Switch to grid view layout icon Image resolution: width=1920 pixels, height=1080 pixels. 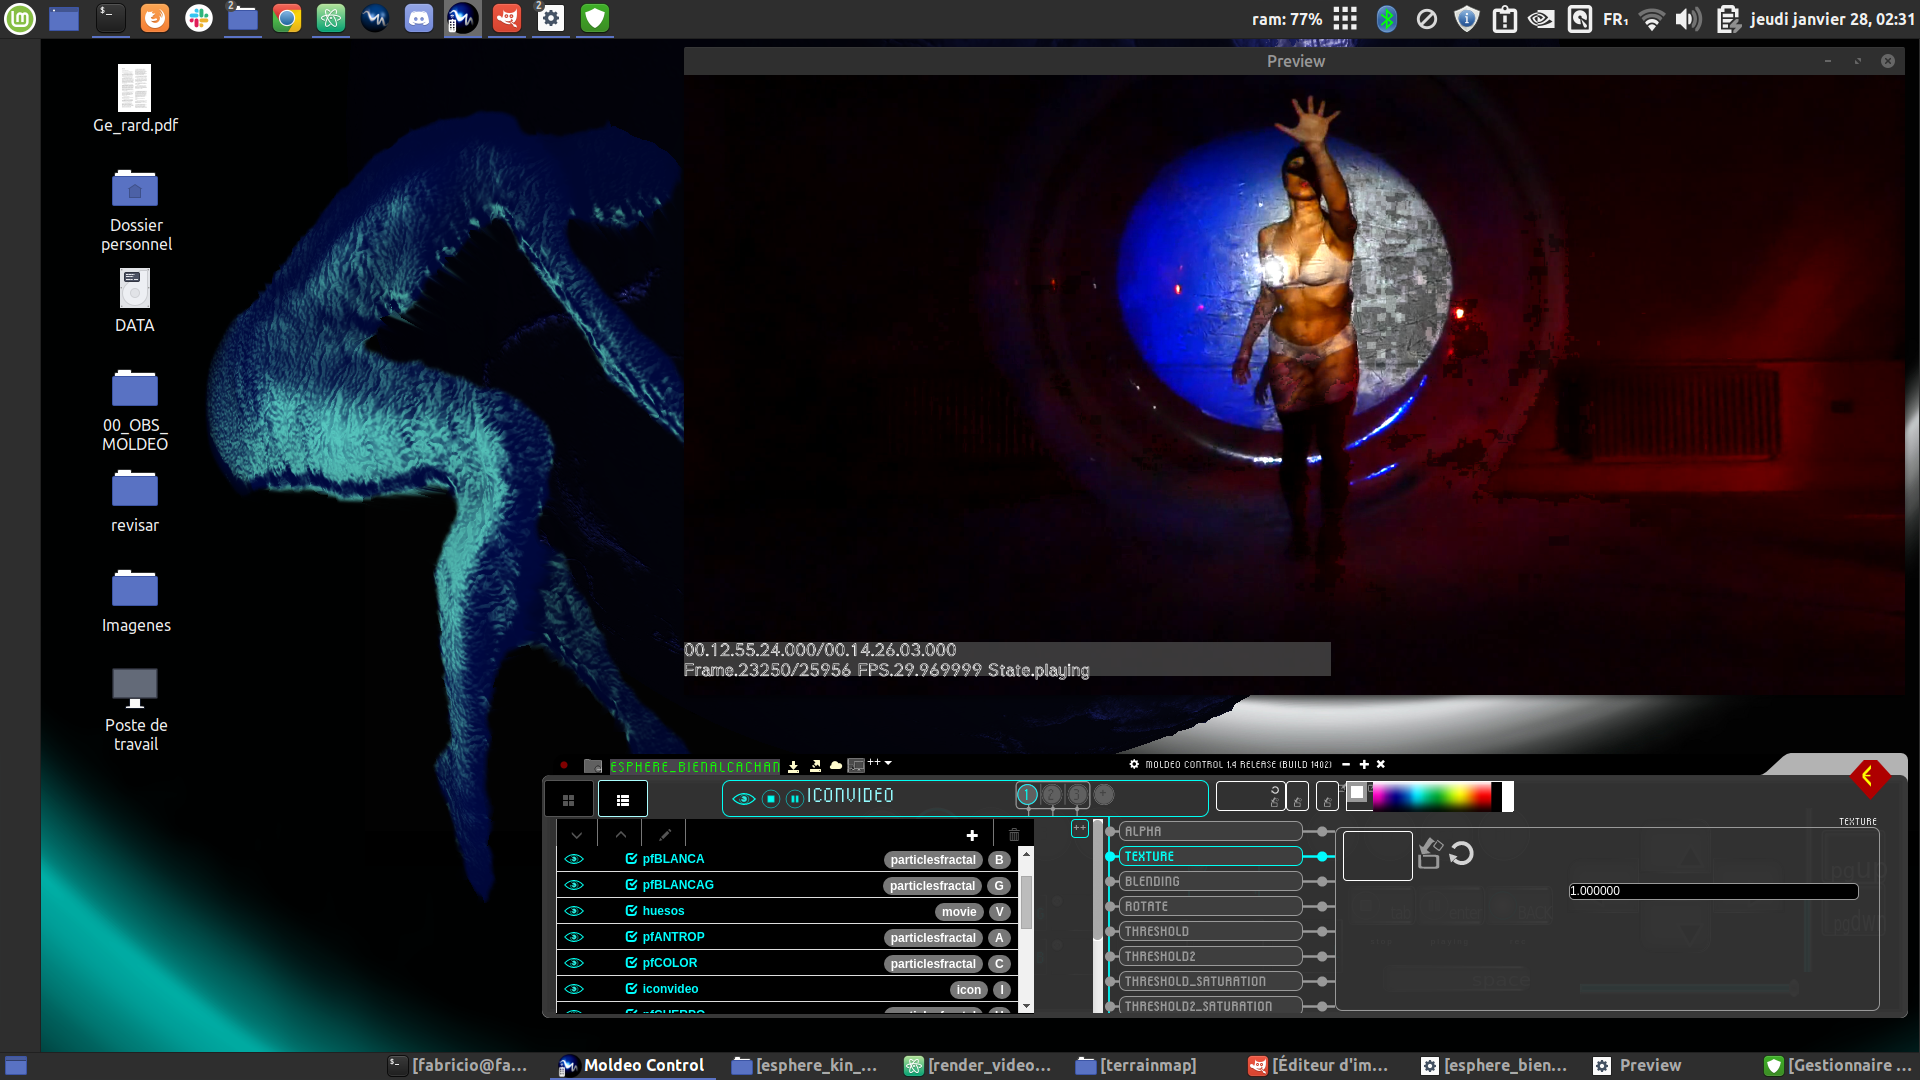point(569,800)
